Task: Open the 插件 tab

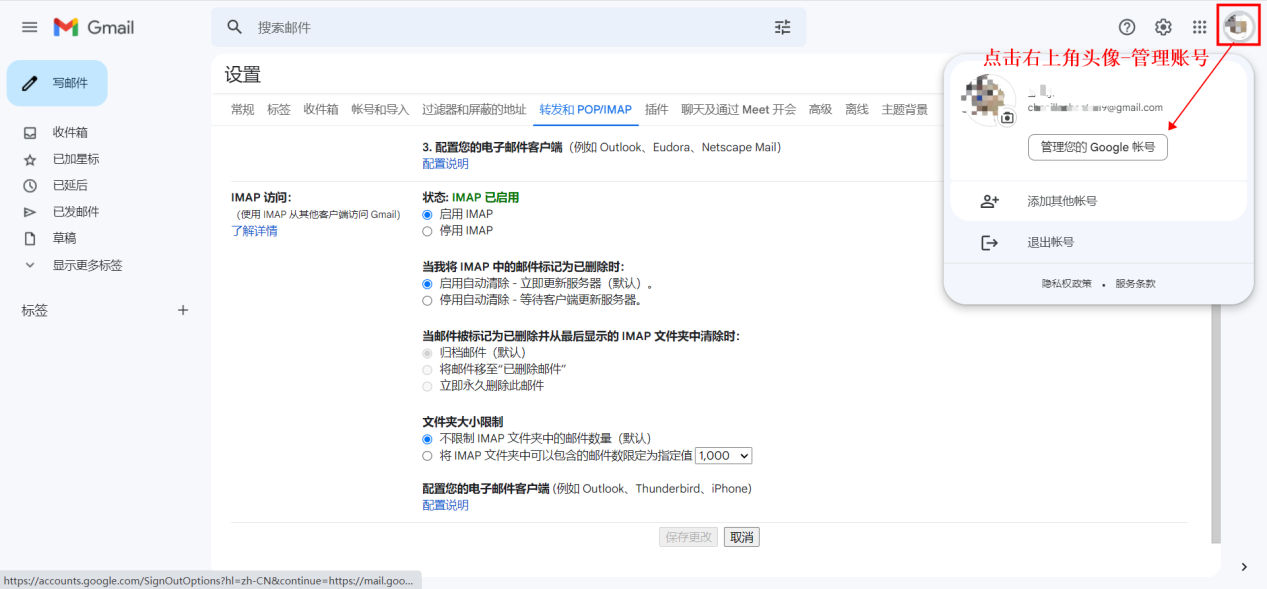Action: 657,110
